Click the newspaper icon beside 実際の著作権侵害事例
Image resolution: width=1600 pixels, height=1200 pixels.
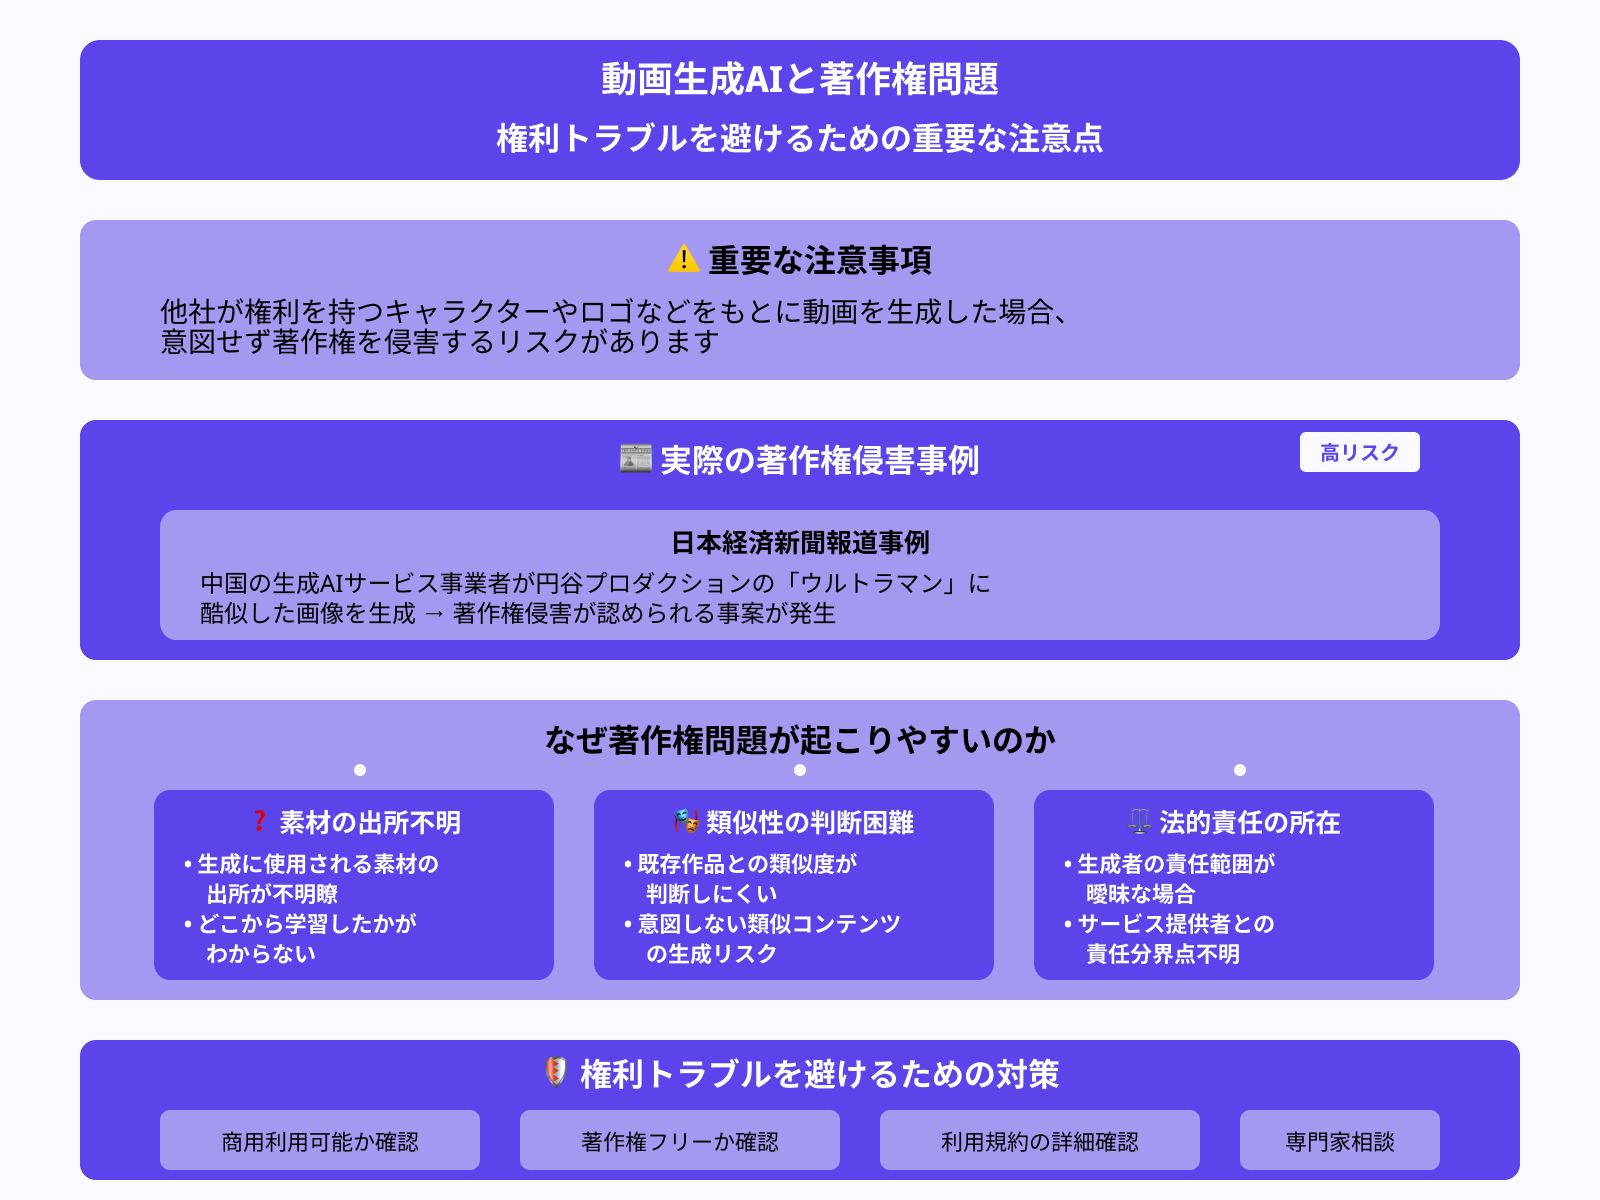(636, 458)
